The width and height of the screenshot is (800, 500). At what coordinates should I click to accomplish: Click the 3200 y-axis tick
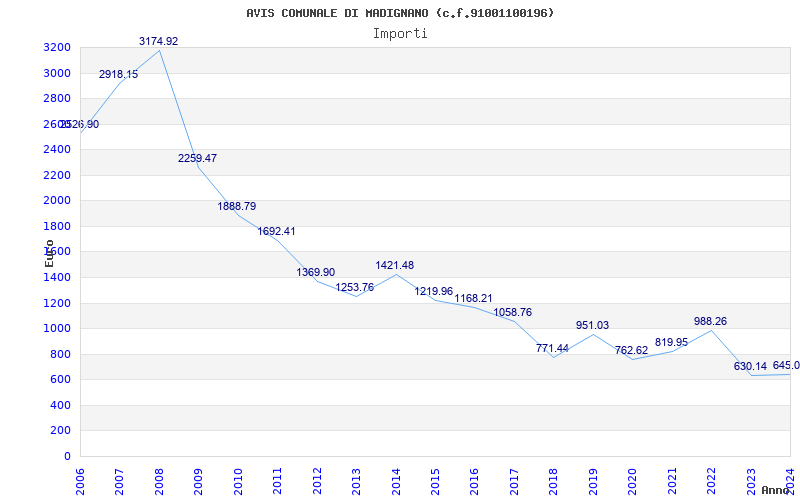coord(57,48)
